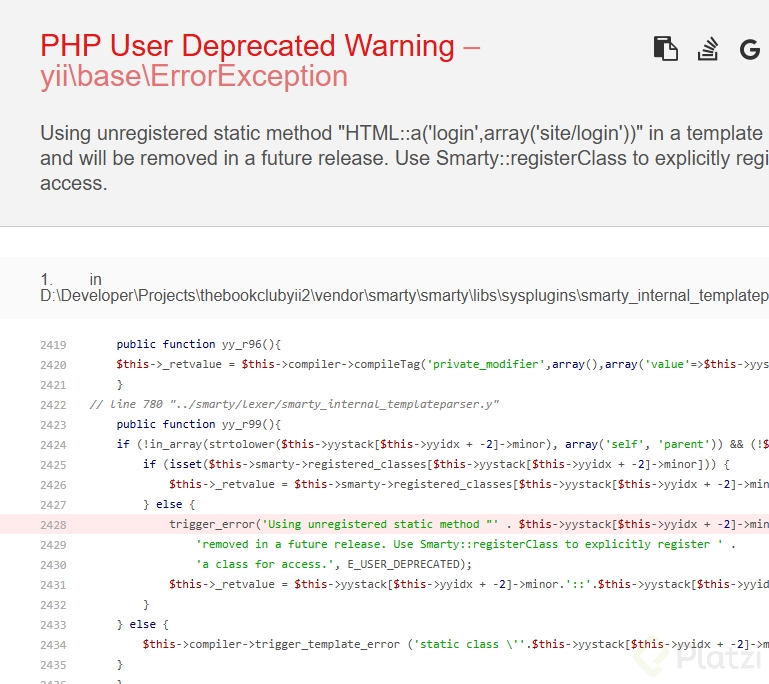Click the smarty_internal_templateparser.y comment
The height and width of the screenshot is (684, 769).
(x=294, y=404)
